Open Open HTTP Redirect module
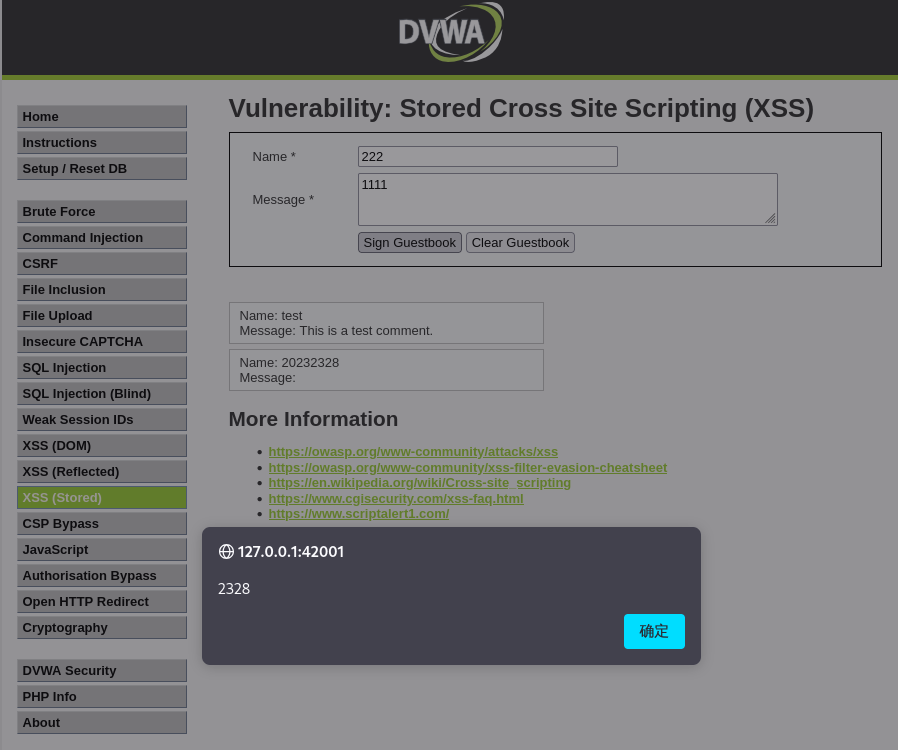 pos(102,602)
